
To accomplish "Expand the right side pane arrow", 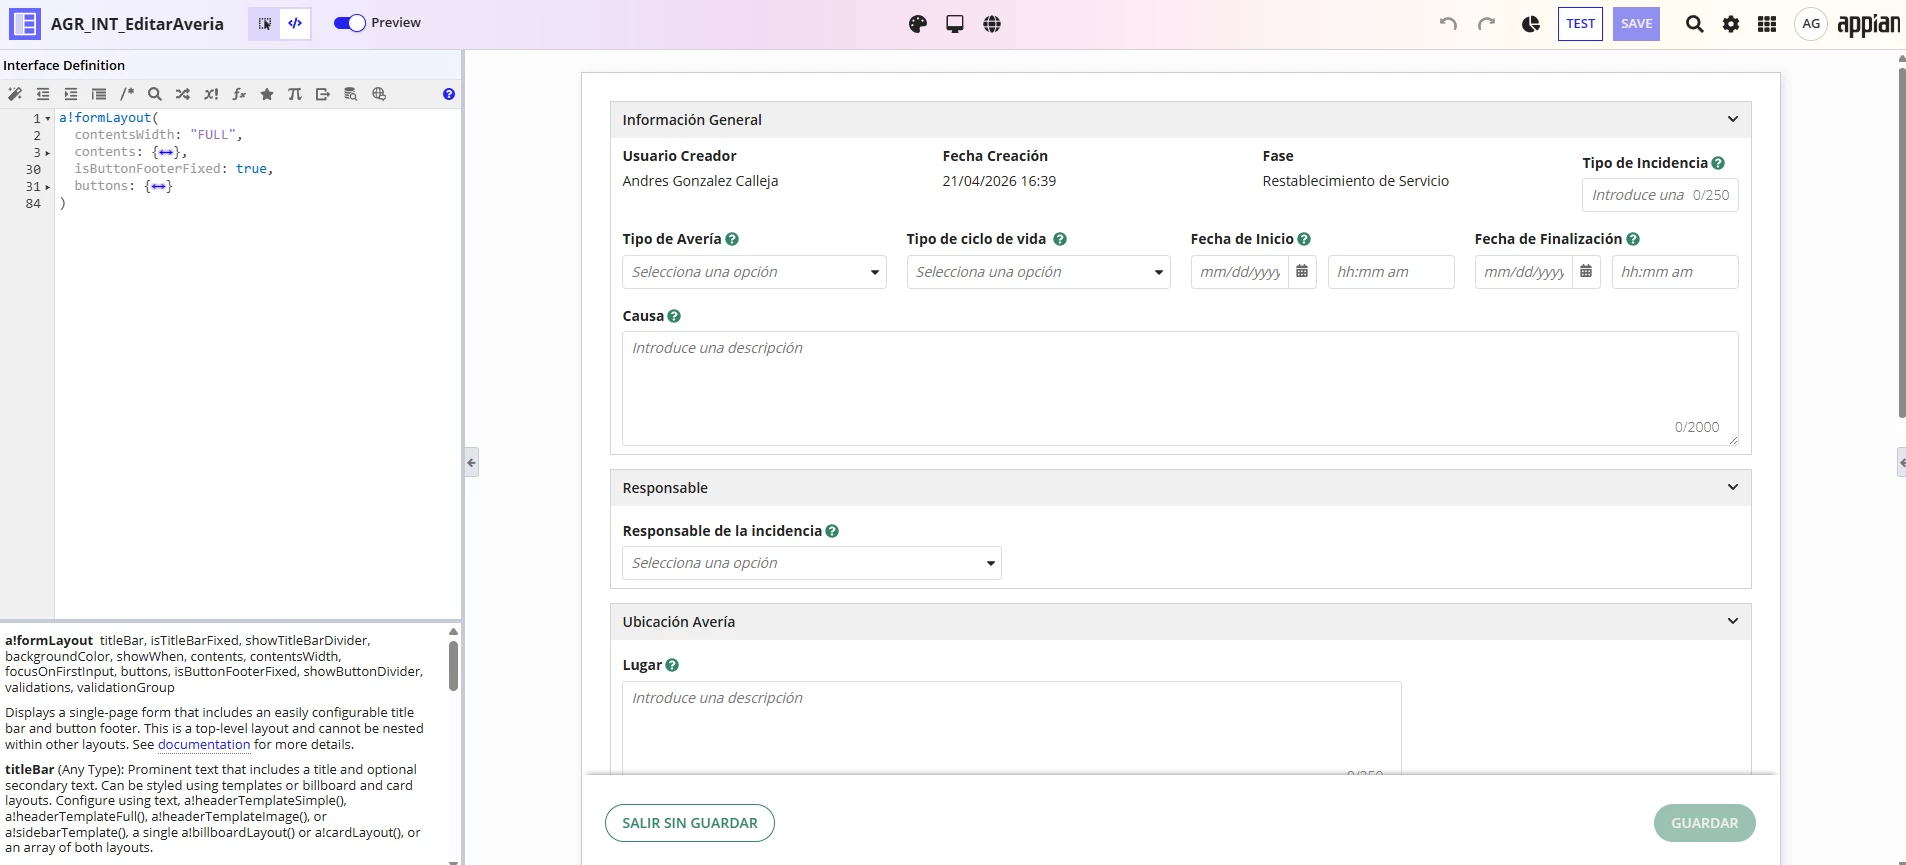I will [x=1901, y=463].
